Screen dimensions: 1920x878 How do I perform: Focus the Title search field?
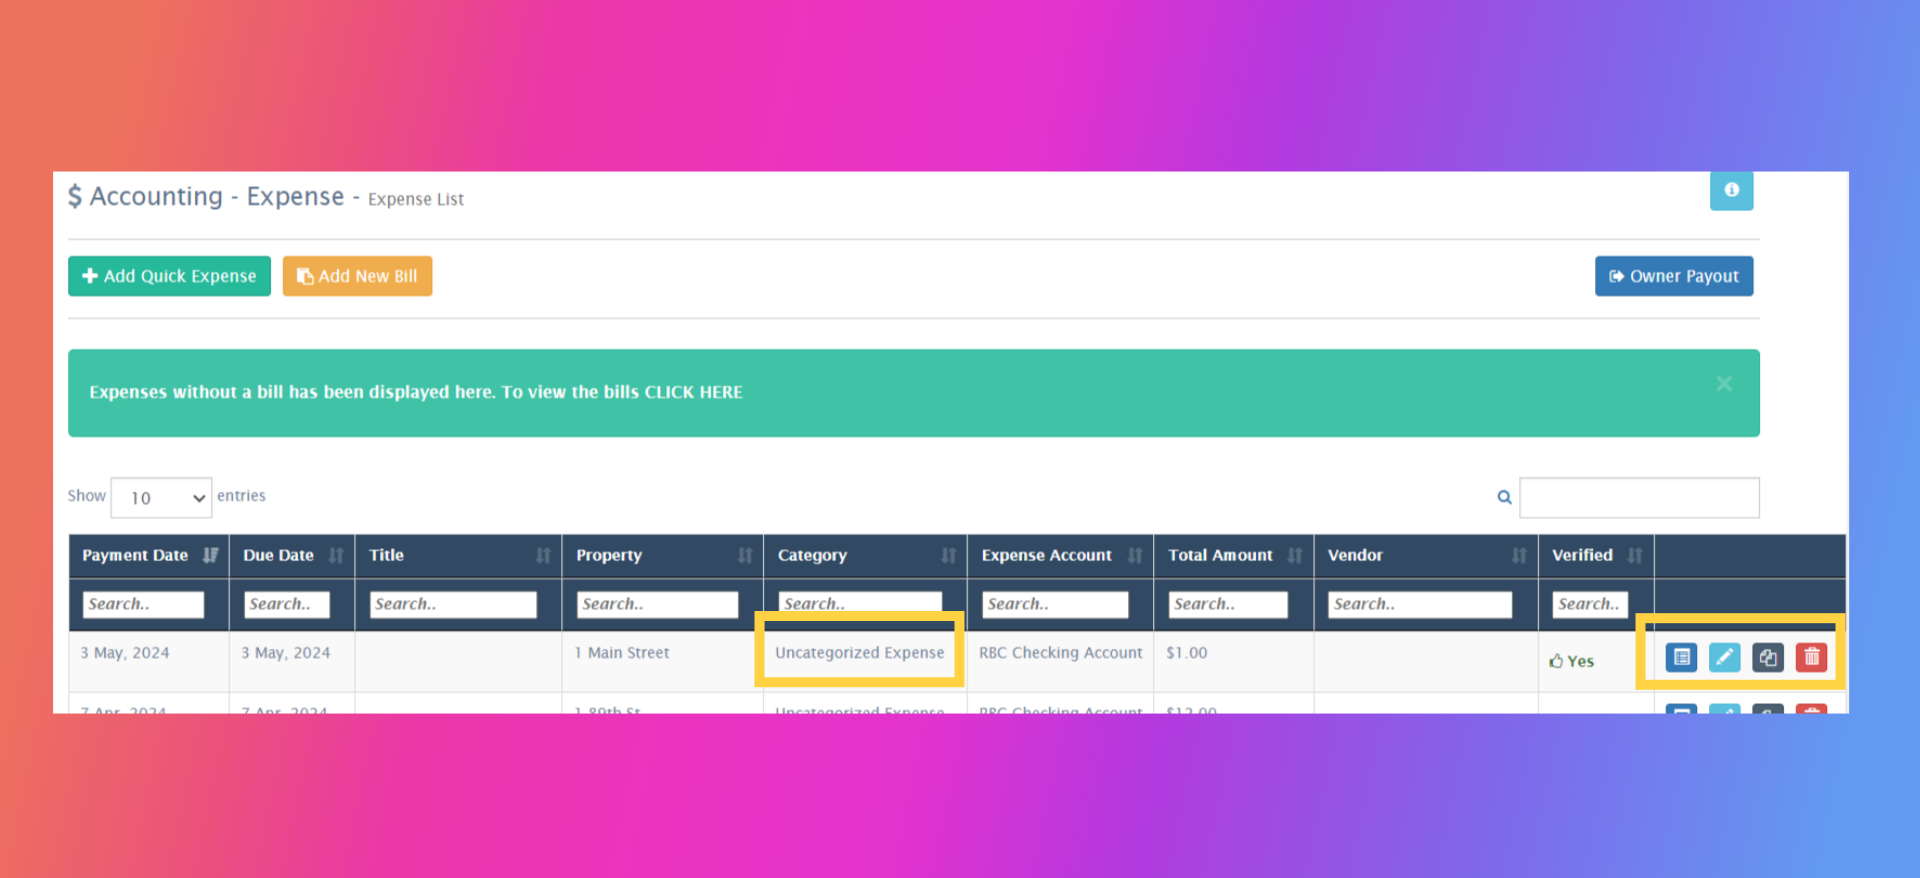[453, 604]
